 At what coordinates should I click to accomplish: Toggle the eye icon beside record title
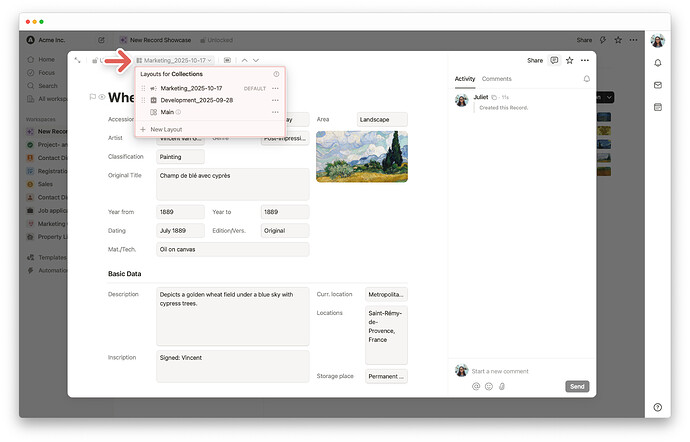click(x=102, y=97)
